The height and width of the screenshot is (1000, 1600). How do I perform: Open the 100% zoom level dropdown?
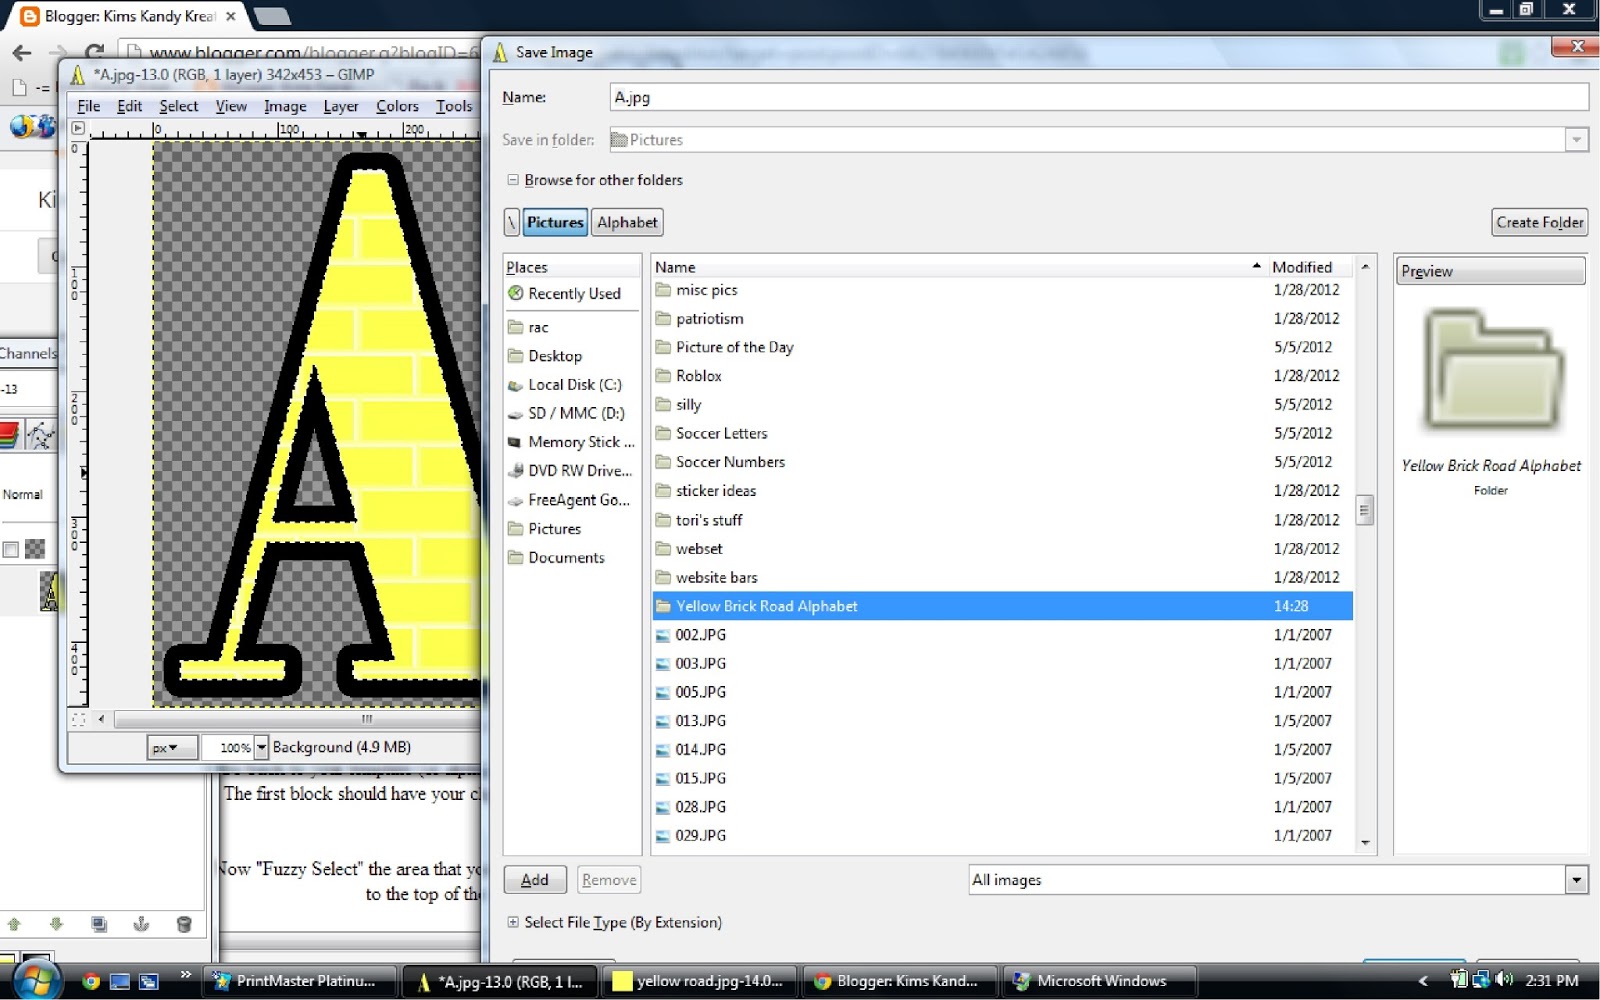(261, 747)
